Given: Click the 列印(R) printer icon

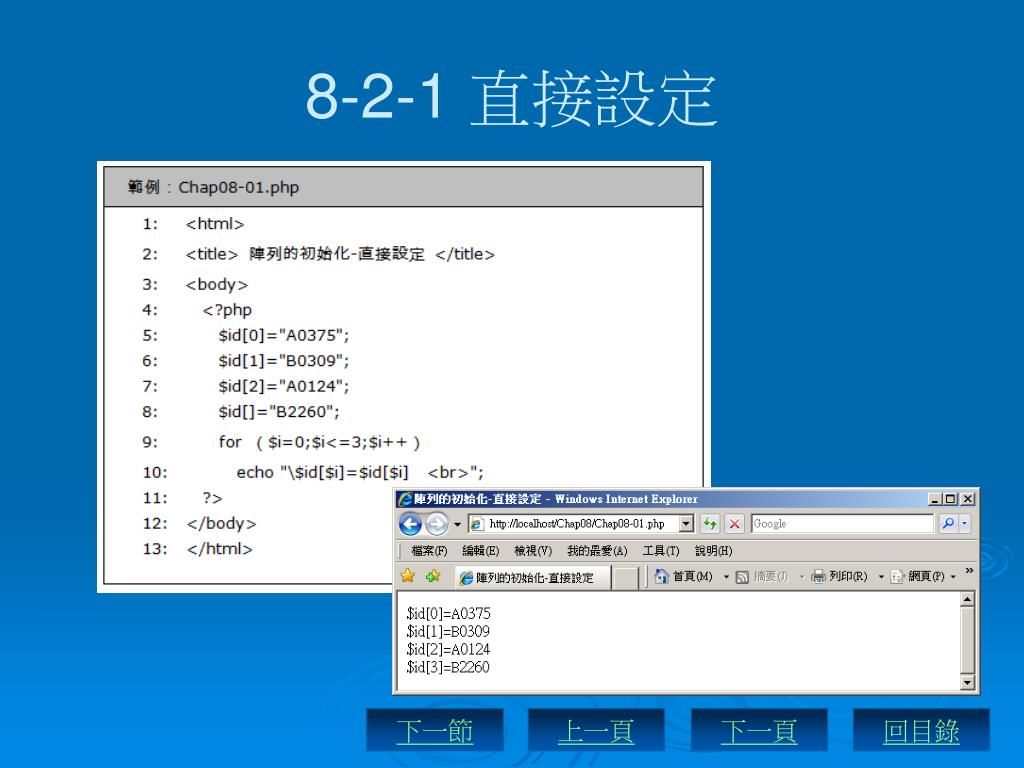Looking at the screenshot, I should (818, 577).
